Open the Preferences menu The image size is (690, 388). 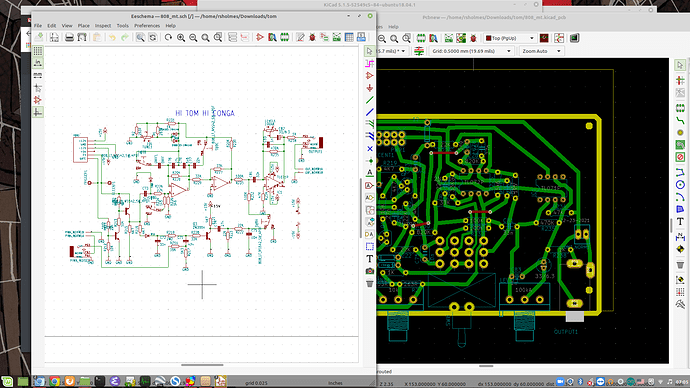point(147,26)
